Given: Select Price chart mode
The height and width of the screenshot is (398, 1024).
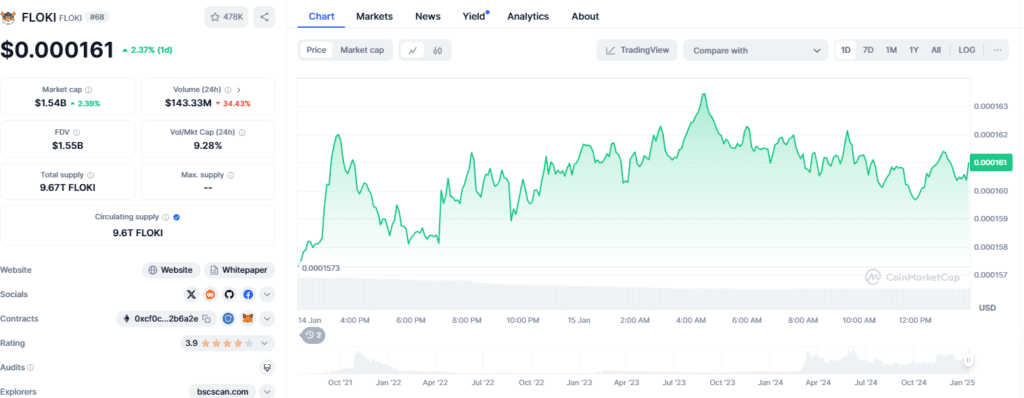Looking at the screenshot, I should coord(316,50).
